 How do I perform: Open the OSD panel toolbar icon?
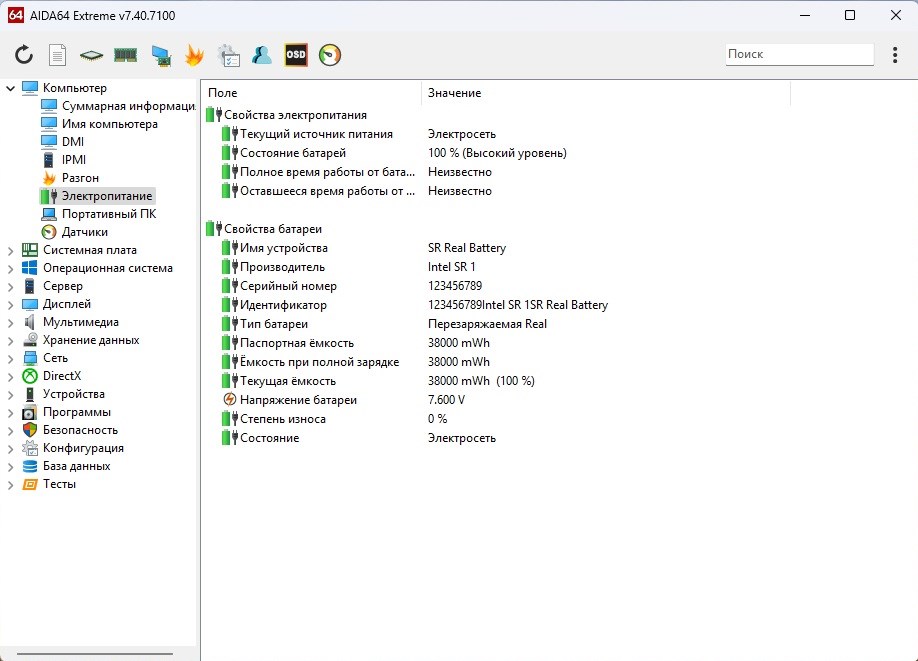pyautogui.click(x=296, y=55)
